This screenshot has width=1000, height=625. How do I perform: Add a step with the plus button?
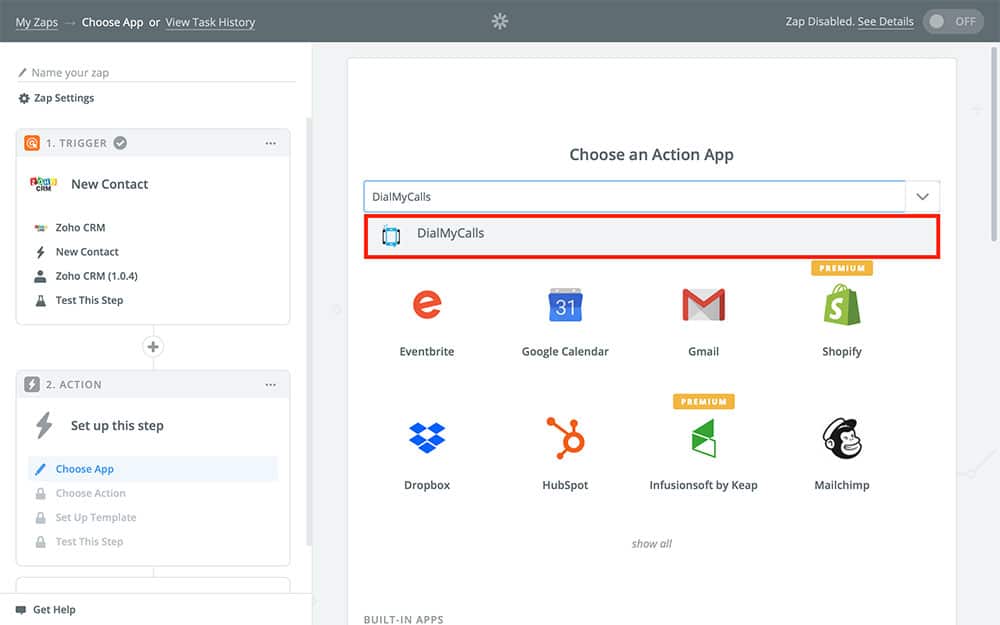(x=153, y=347)
